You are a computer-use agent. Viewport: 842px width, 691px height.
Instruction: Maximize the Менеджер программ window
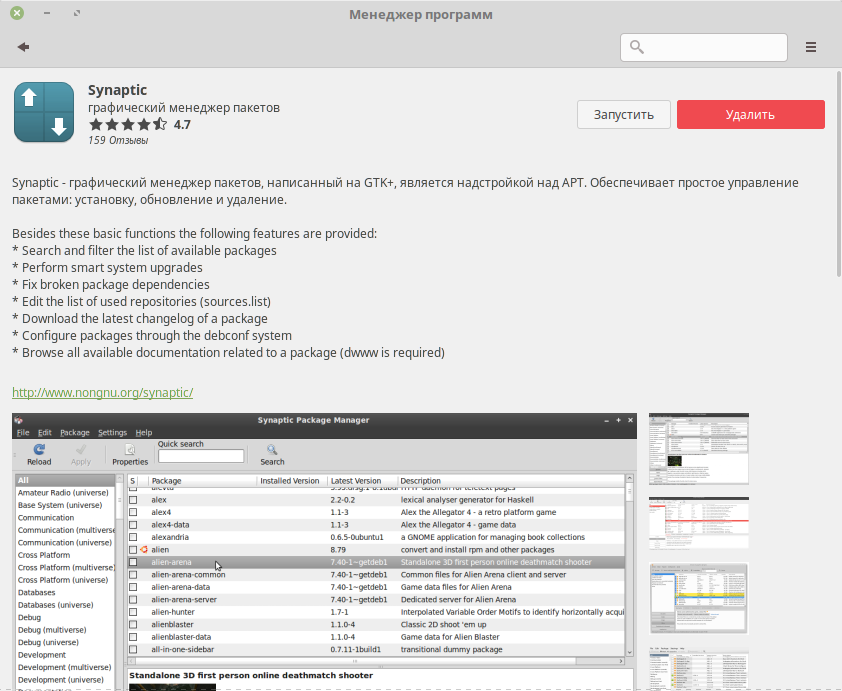point(77,13)
